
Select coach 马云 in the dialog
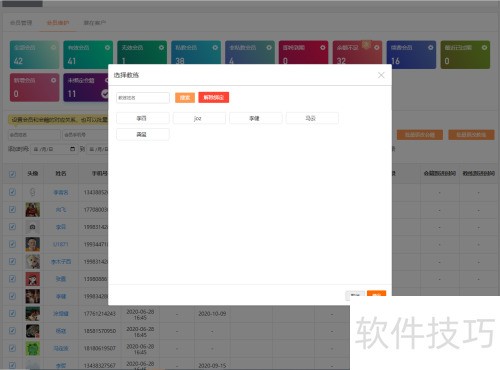click(x=312, y=118)
